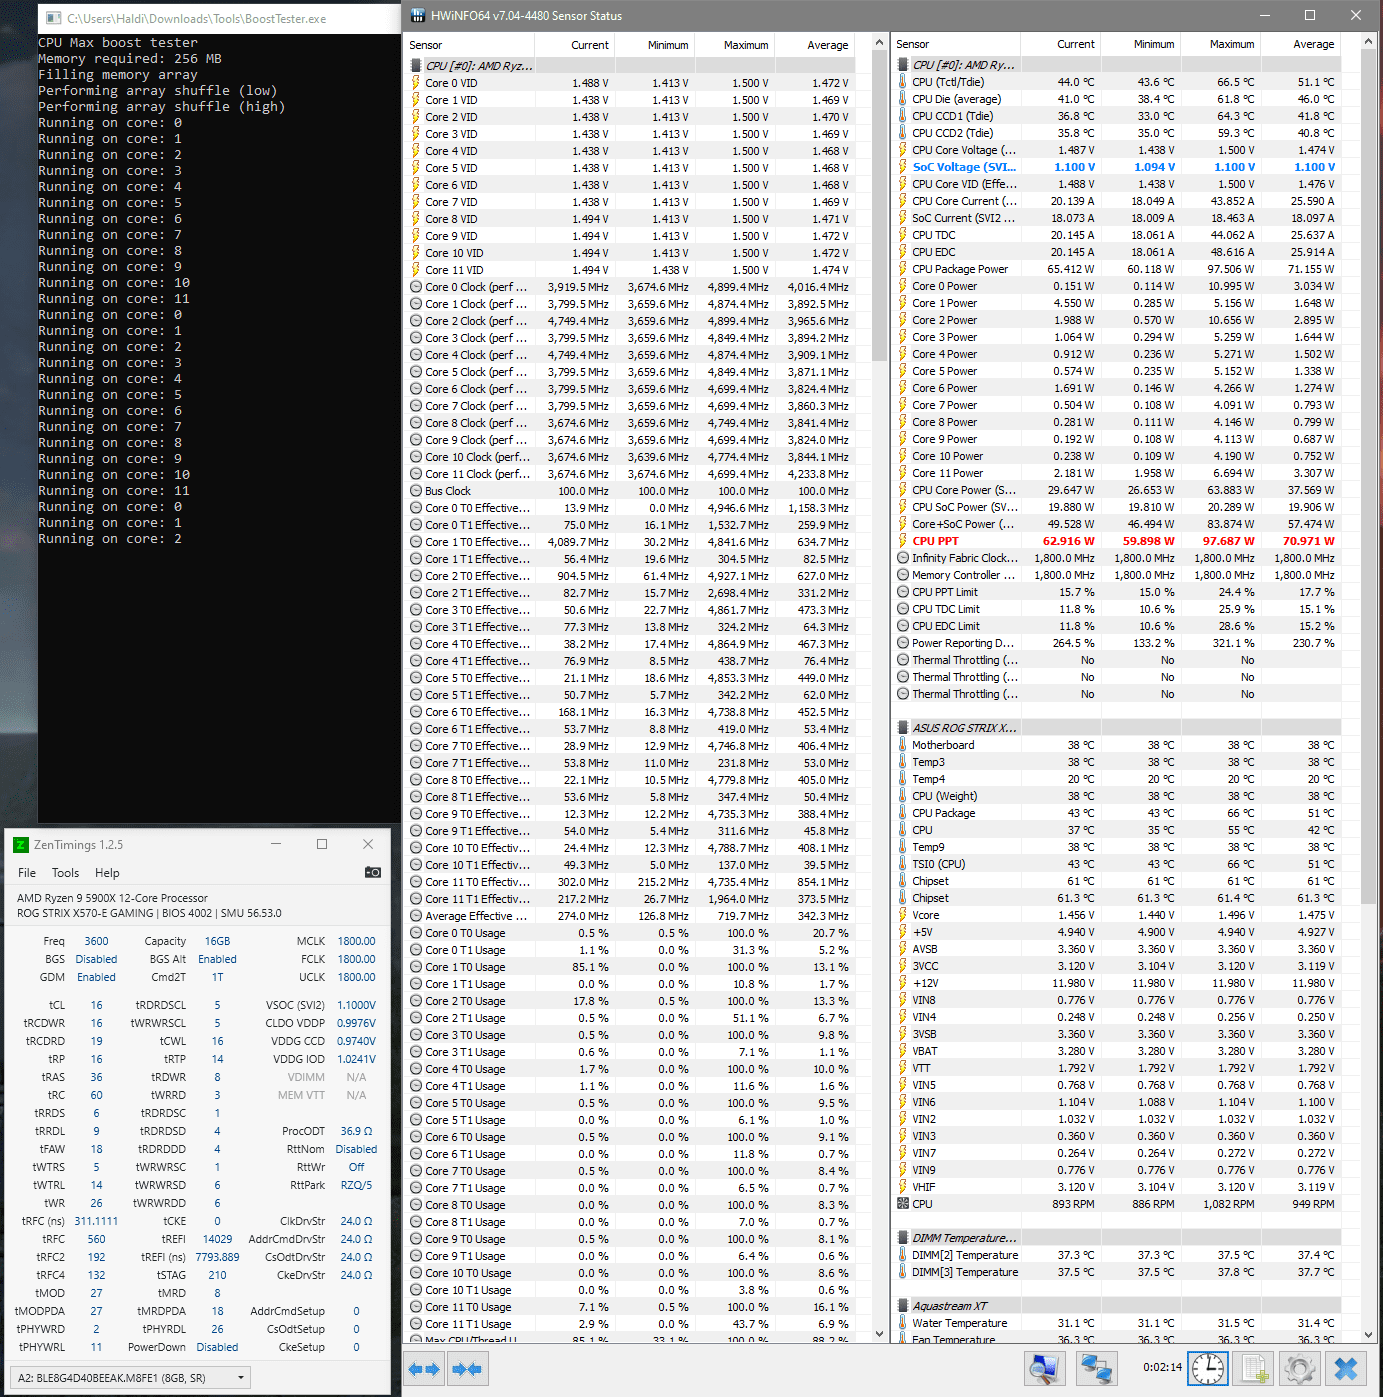Viewport: 1383px width, 1397px height.
Task: Open the HWiNFO networked-computers remote icon
Action: point(1097,1368)
